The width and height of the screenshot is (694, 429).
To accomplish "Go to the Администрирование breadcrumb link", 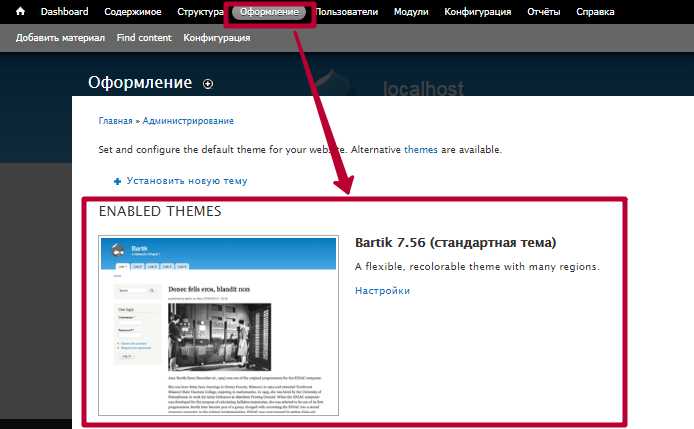I will click(x=188, y=121).
